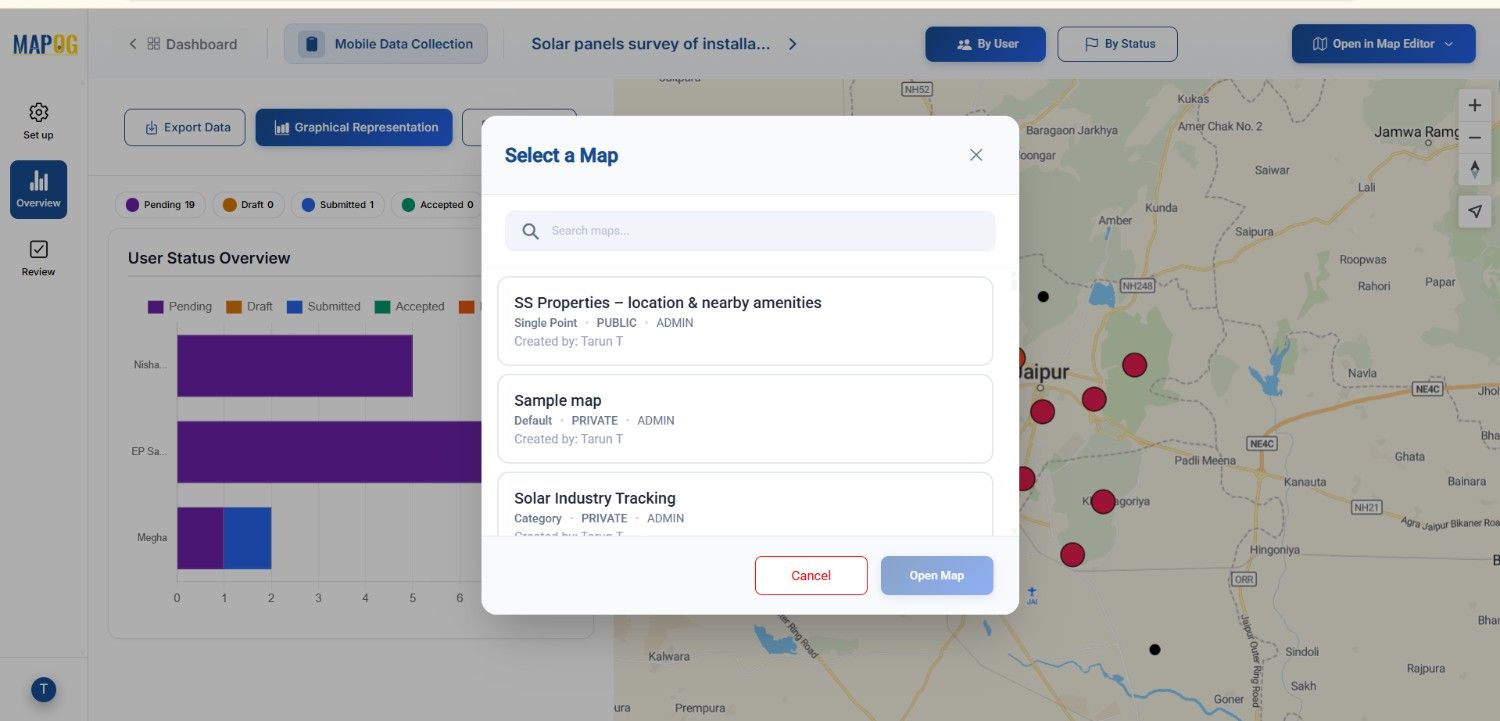Screen dimensions: 1500x721
Task: Select the By User tab
Action: click(x=985, y=43)
